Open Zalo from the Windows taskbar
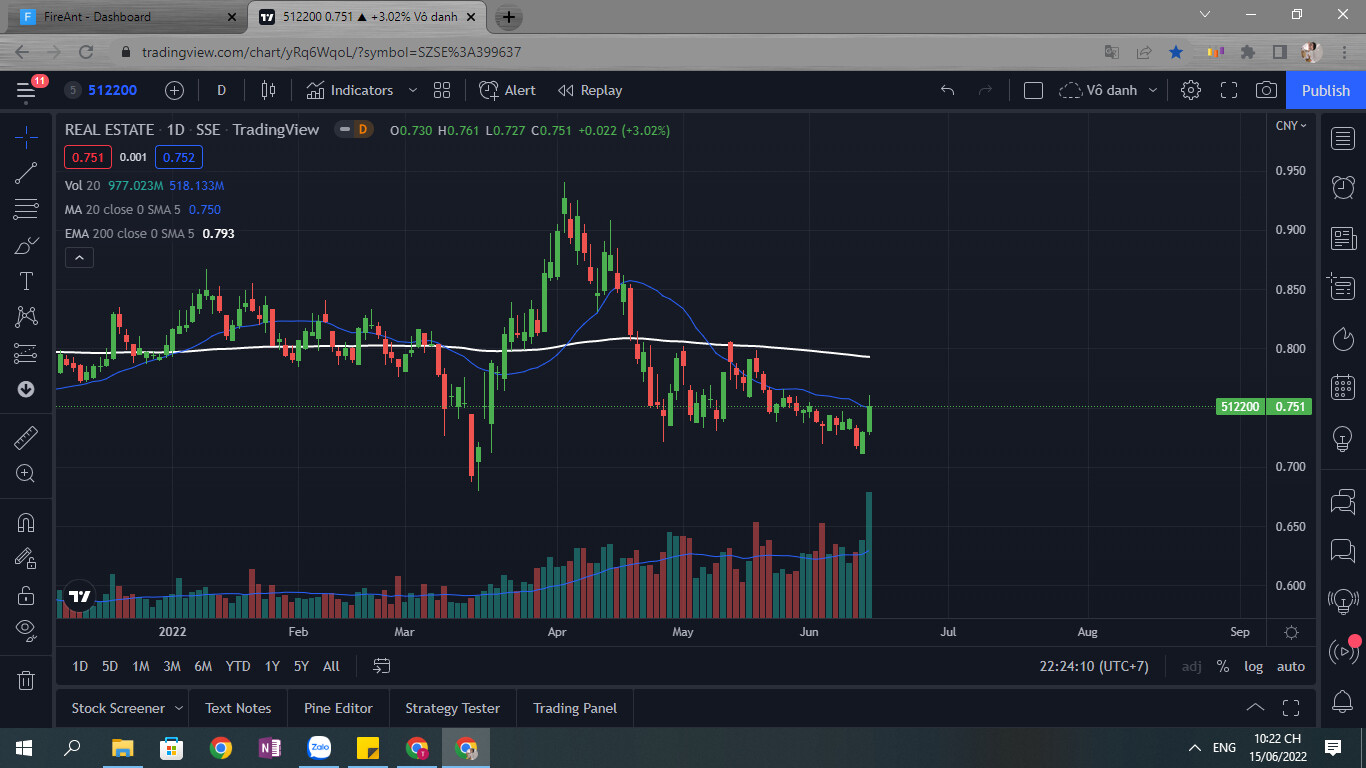The height and width of the screenshot is (768, 1366). tap(320, 747)
